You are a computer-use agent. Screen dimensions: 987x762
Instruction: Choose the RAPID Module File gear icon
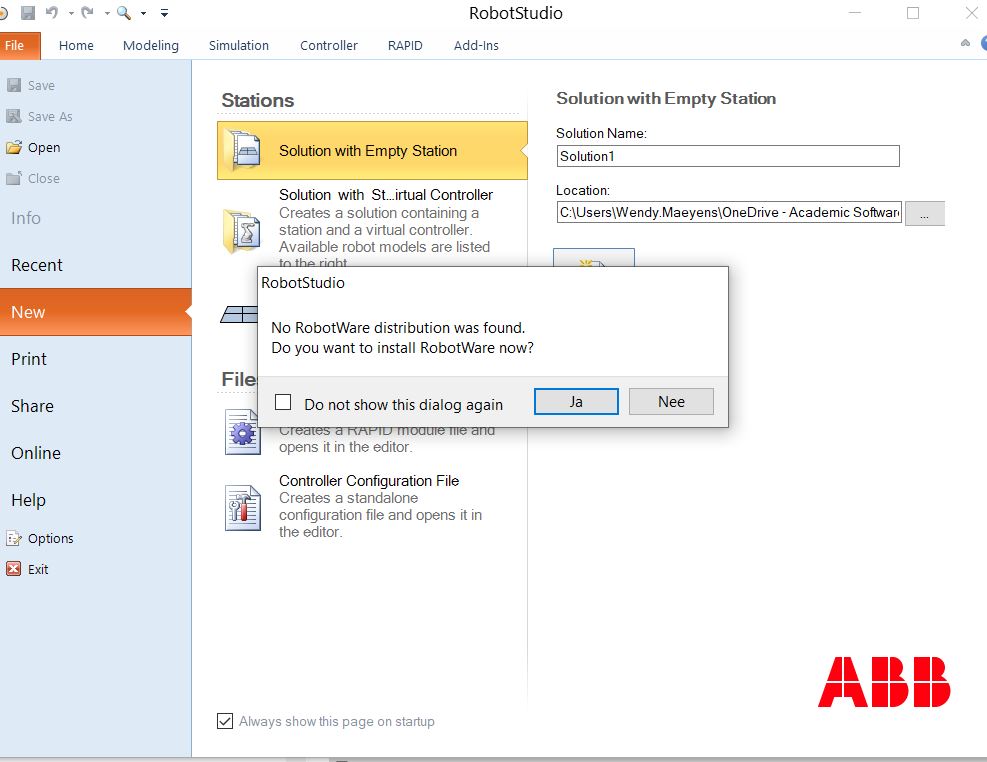[243, 432]
